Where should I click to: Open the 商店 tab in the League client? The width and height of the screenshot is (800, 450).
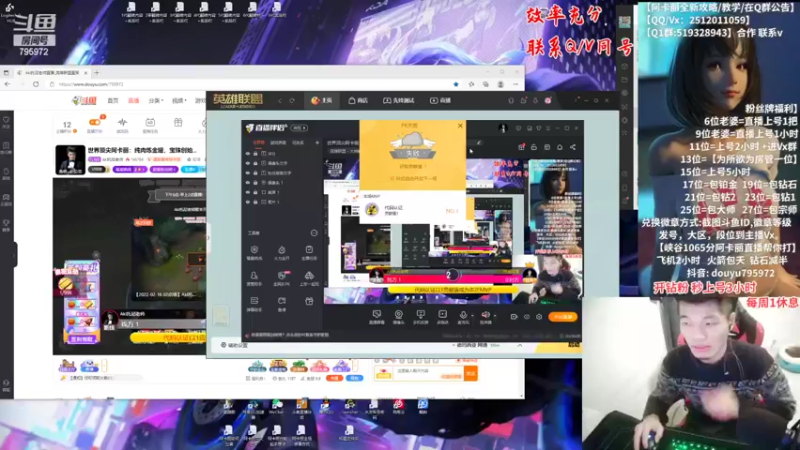pyautogui.click(x=358, y=101)
